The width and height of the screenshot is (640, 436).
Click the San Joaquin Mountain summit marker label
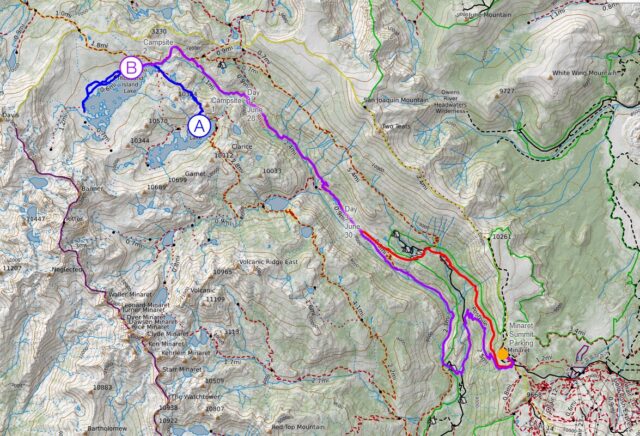click(x=396, y=100)
